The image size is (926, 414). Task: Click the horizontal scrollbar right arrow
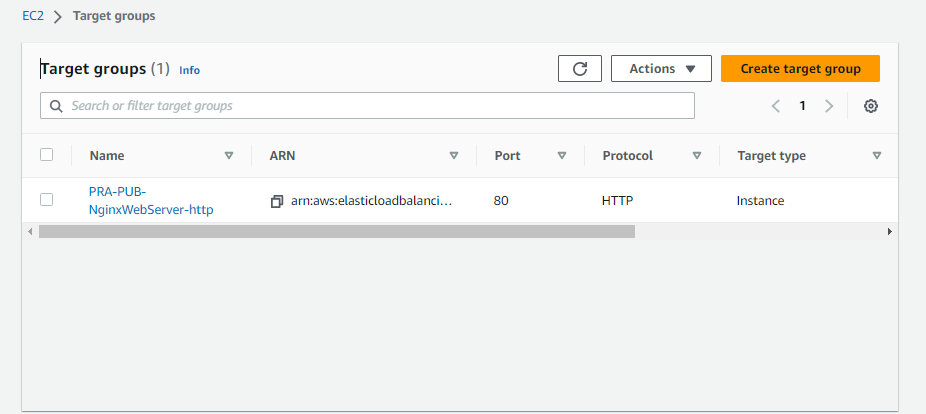(x=890, y=232)
